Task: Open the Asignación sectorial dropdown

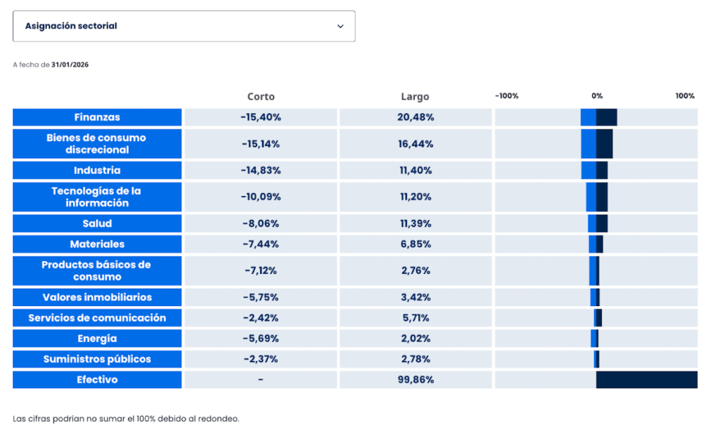Action: pos(184,26)
